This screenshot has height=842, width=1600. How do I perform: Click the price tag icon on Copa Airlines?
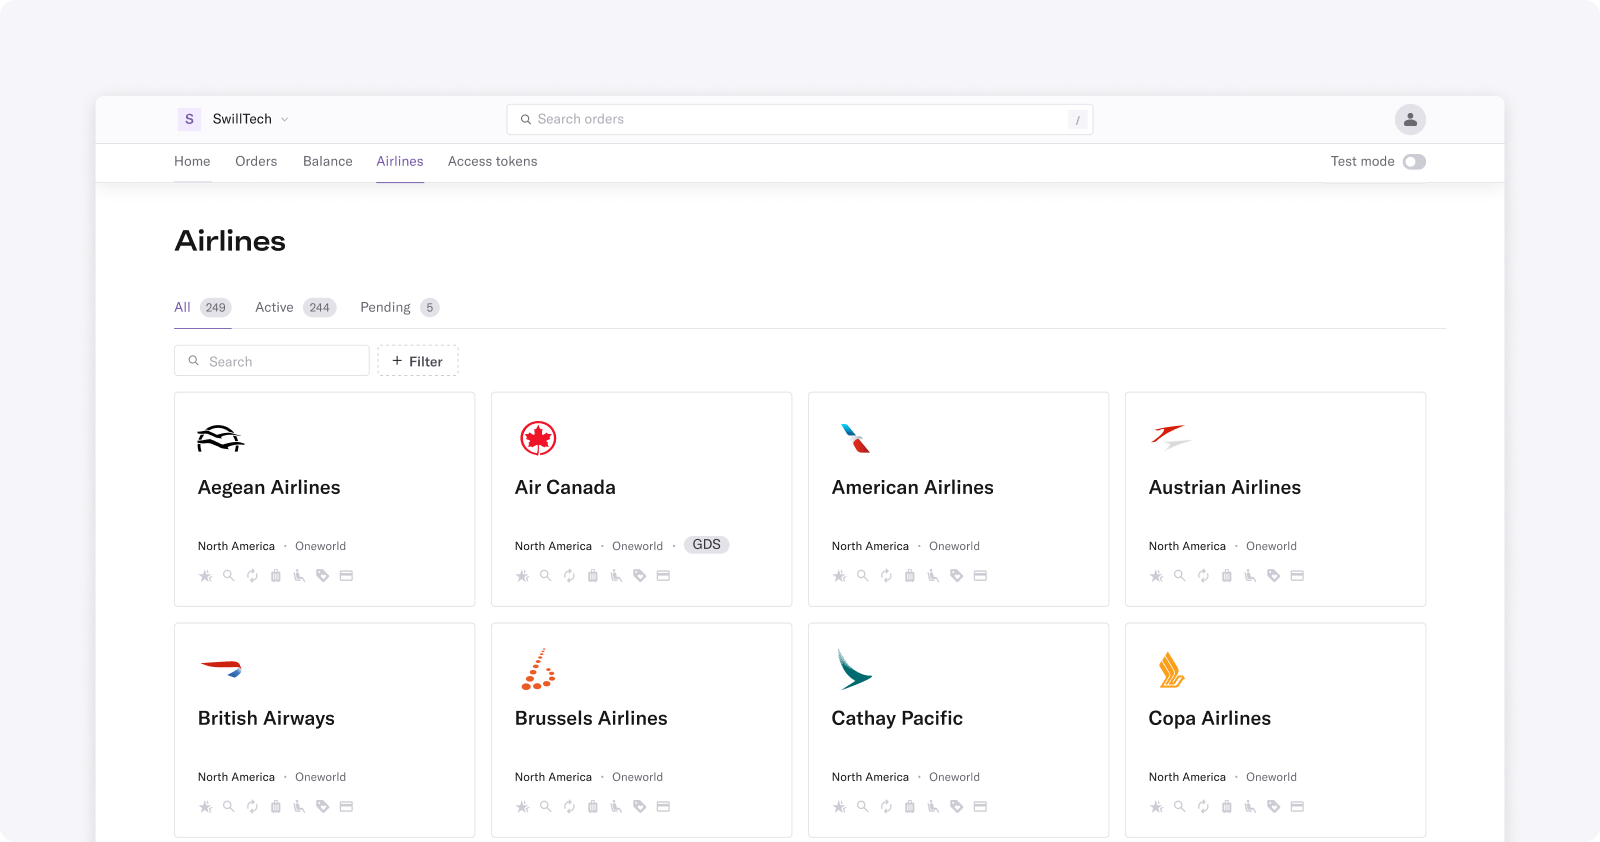click(x=1273, y=807)
